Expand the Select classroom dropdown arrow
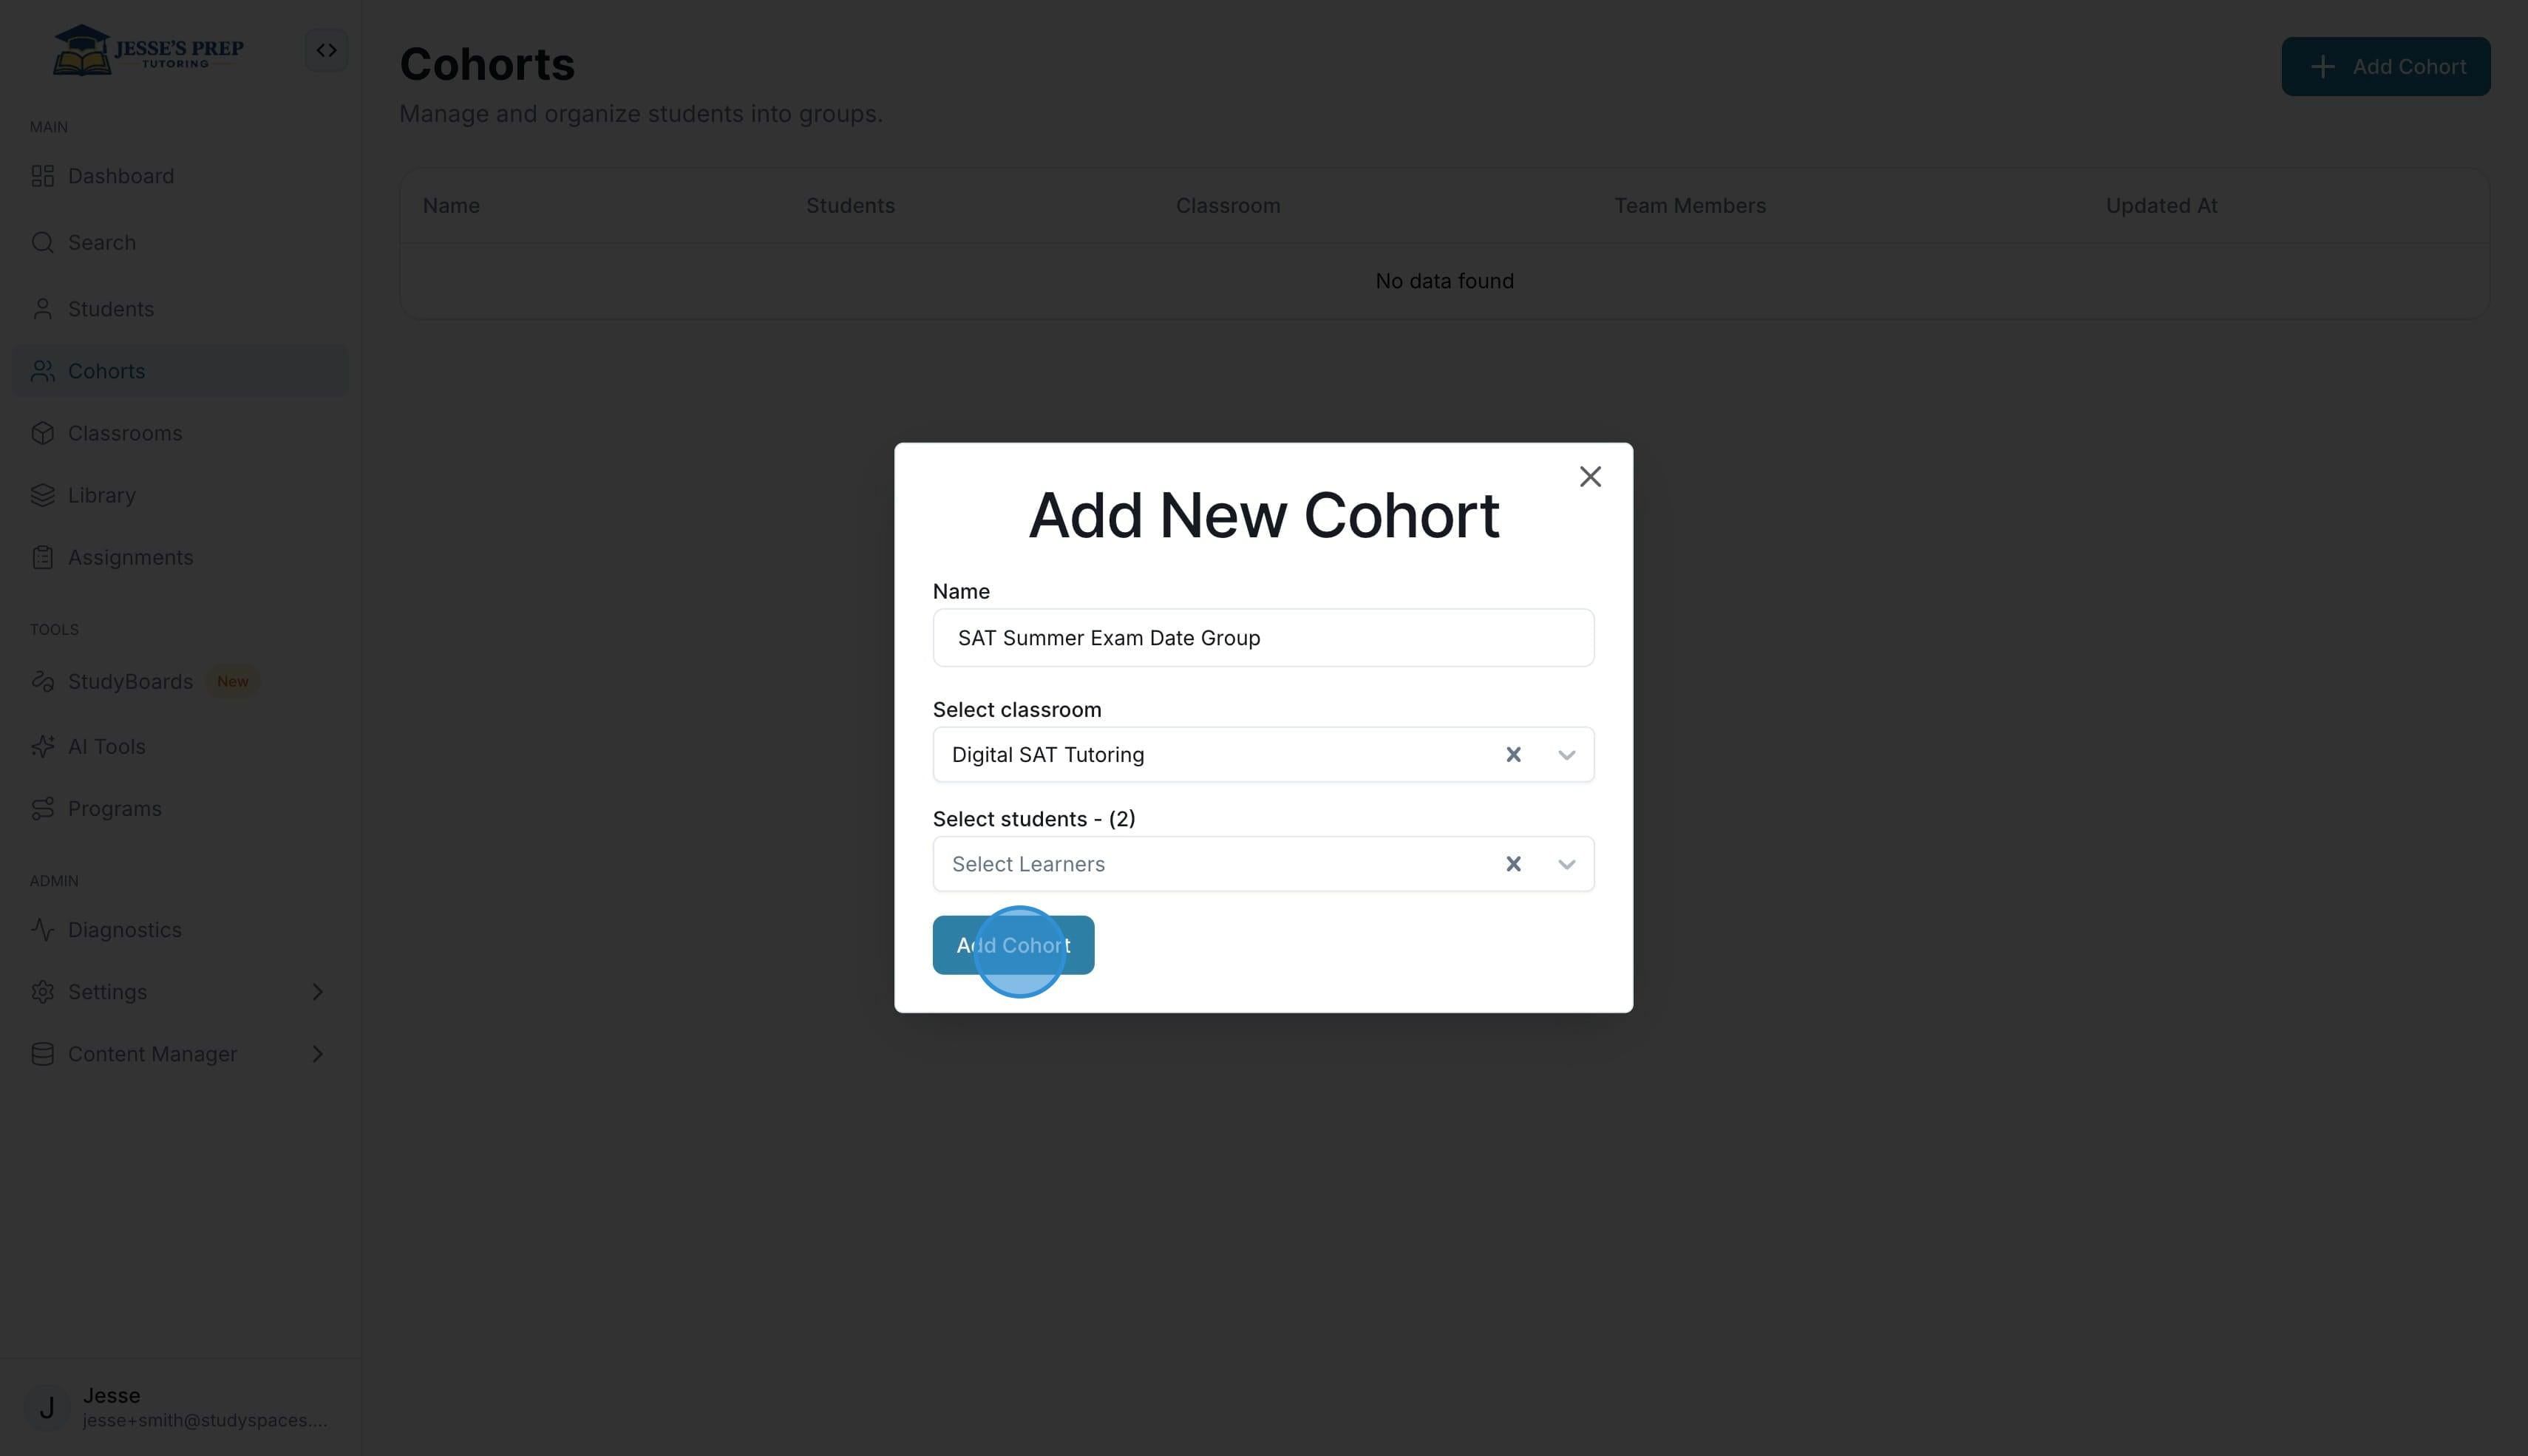Viewport: 2528px width, 1456px height. coord(1566,755)
